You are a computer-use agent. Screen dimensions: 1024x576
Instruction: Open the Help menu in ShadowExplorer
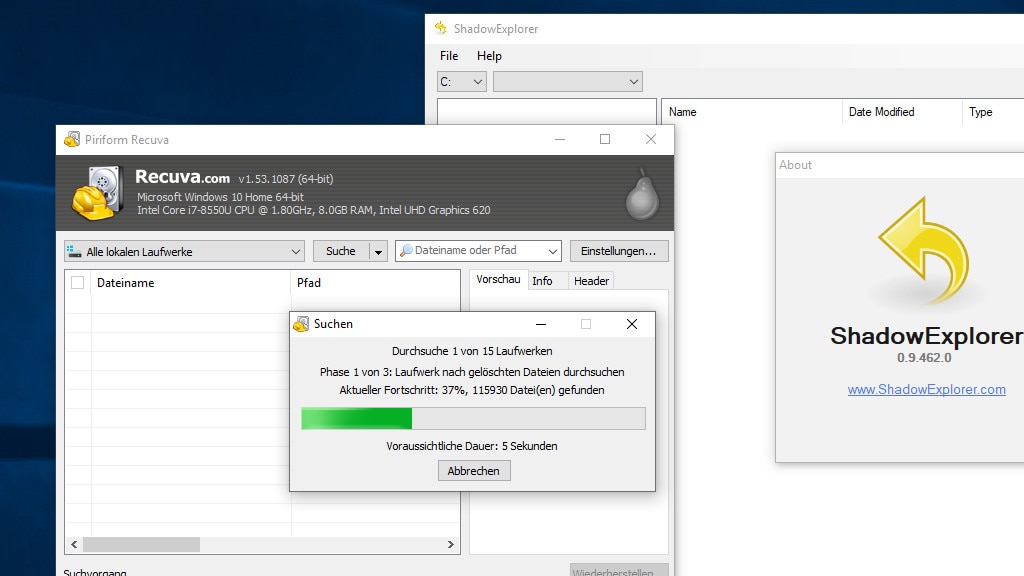tap(489, 56)
